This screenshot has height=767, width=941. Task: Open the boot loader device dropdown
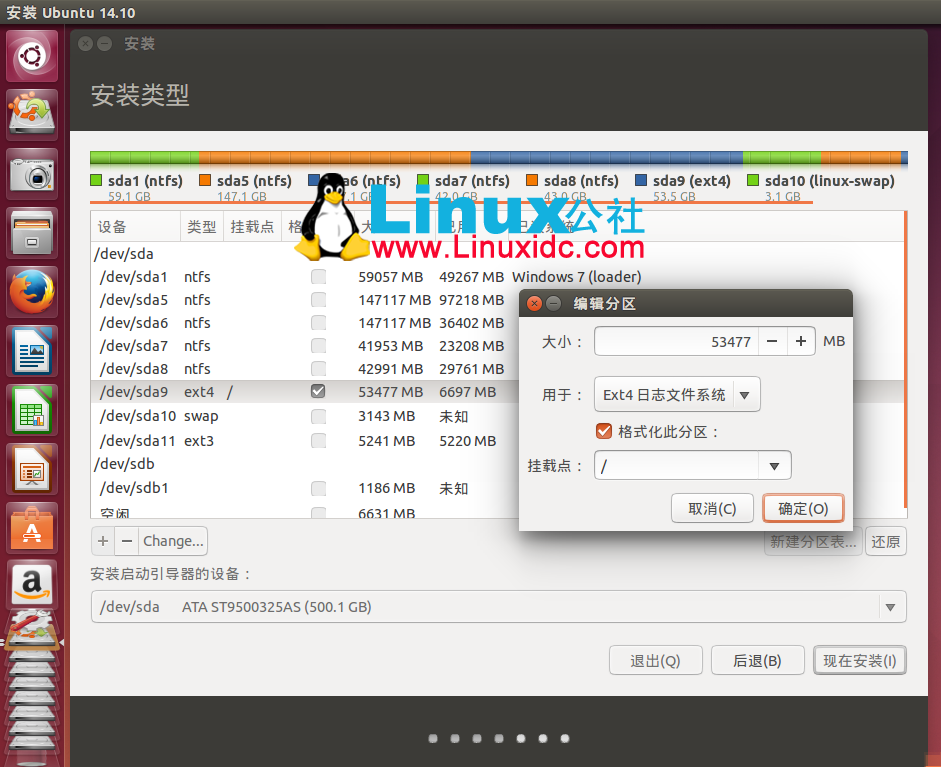pyautogui.click(x=889, y=607)
